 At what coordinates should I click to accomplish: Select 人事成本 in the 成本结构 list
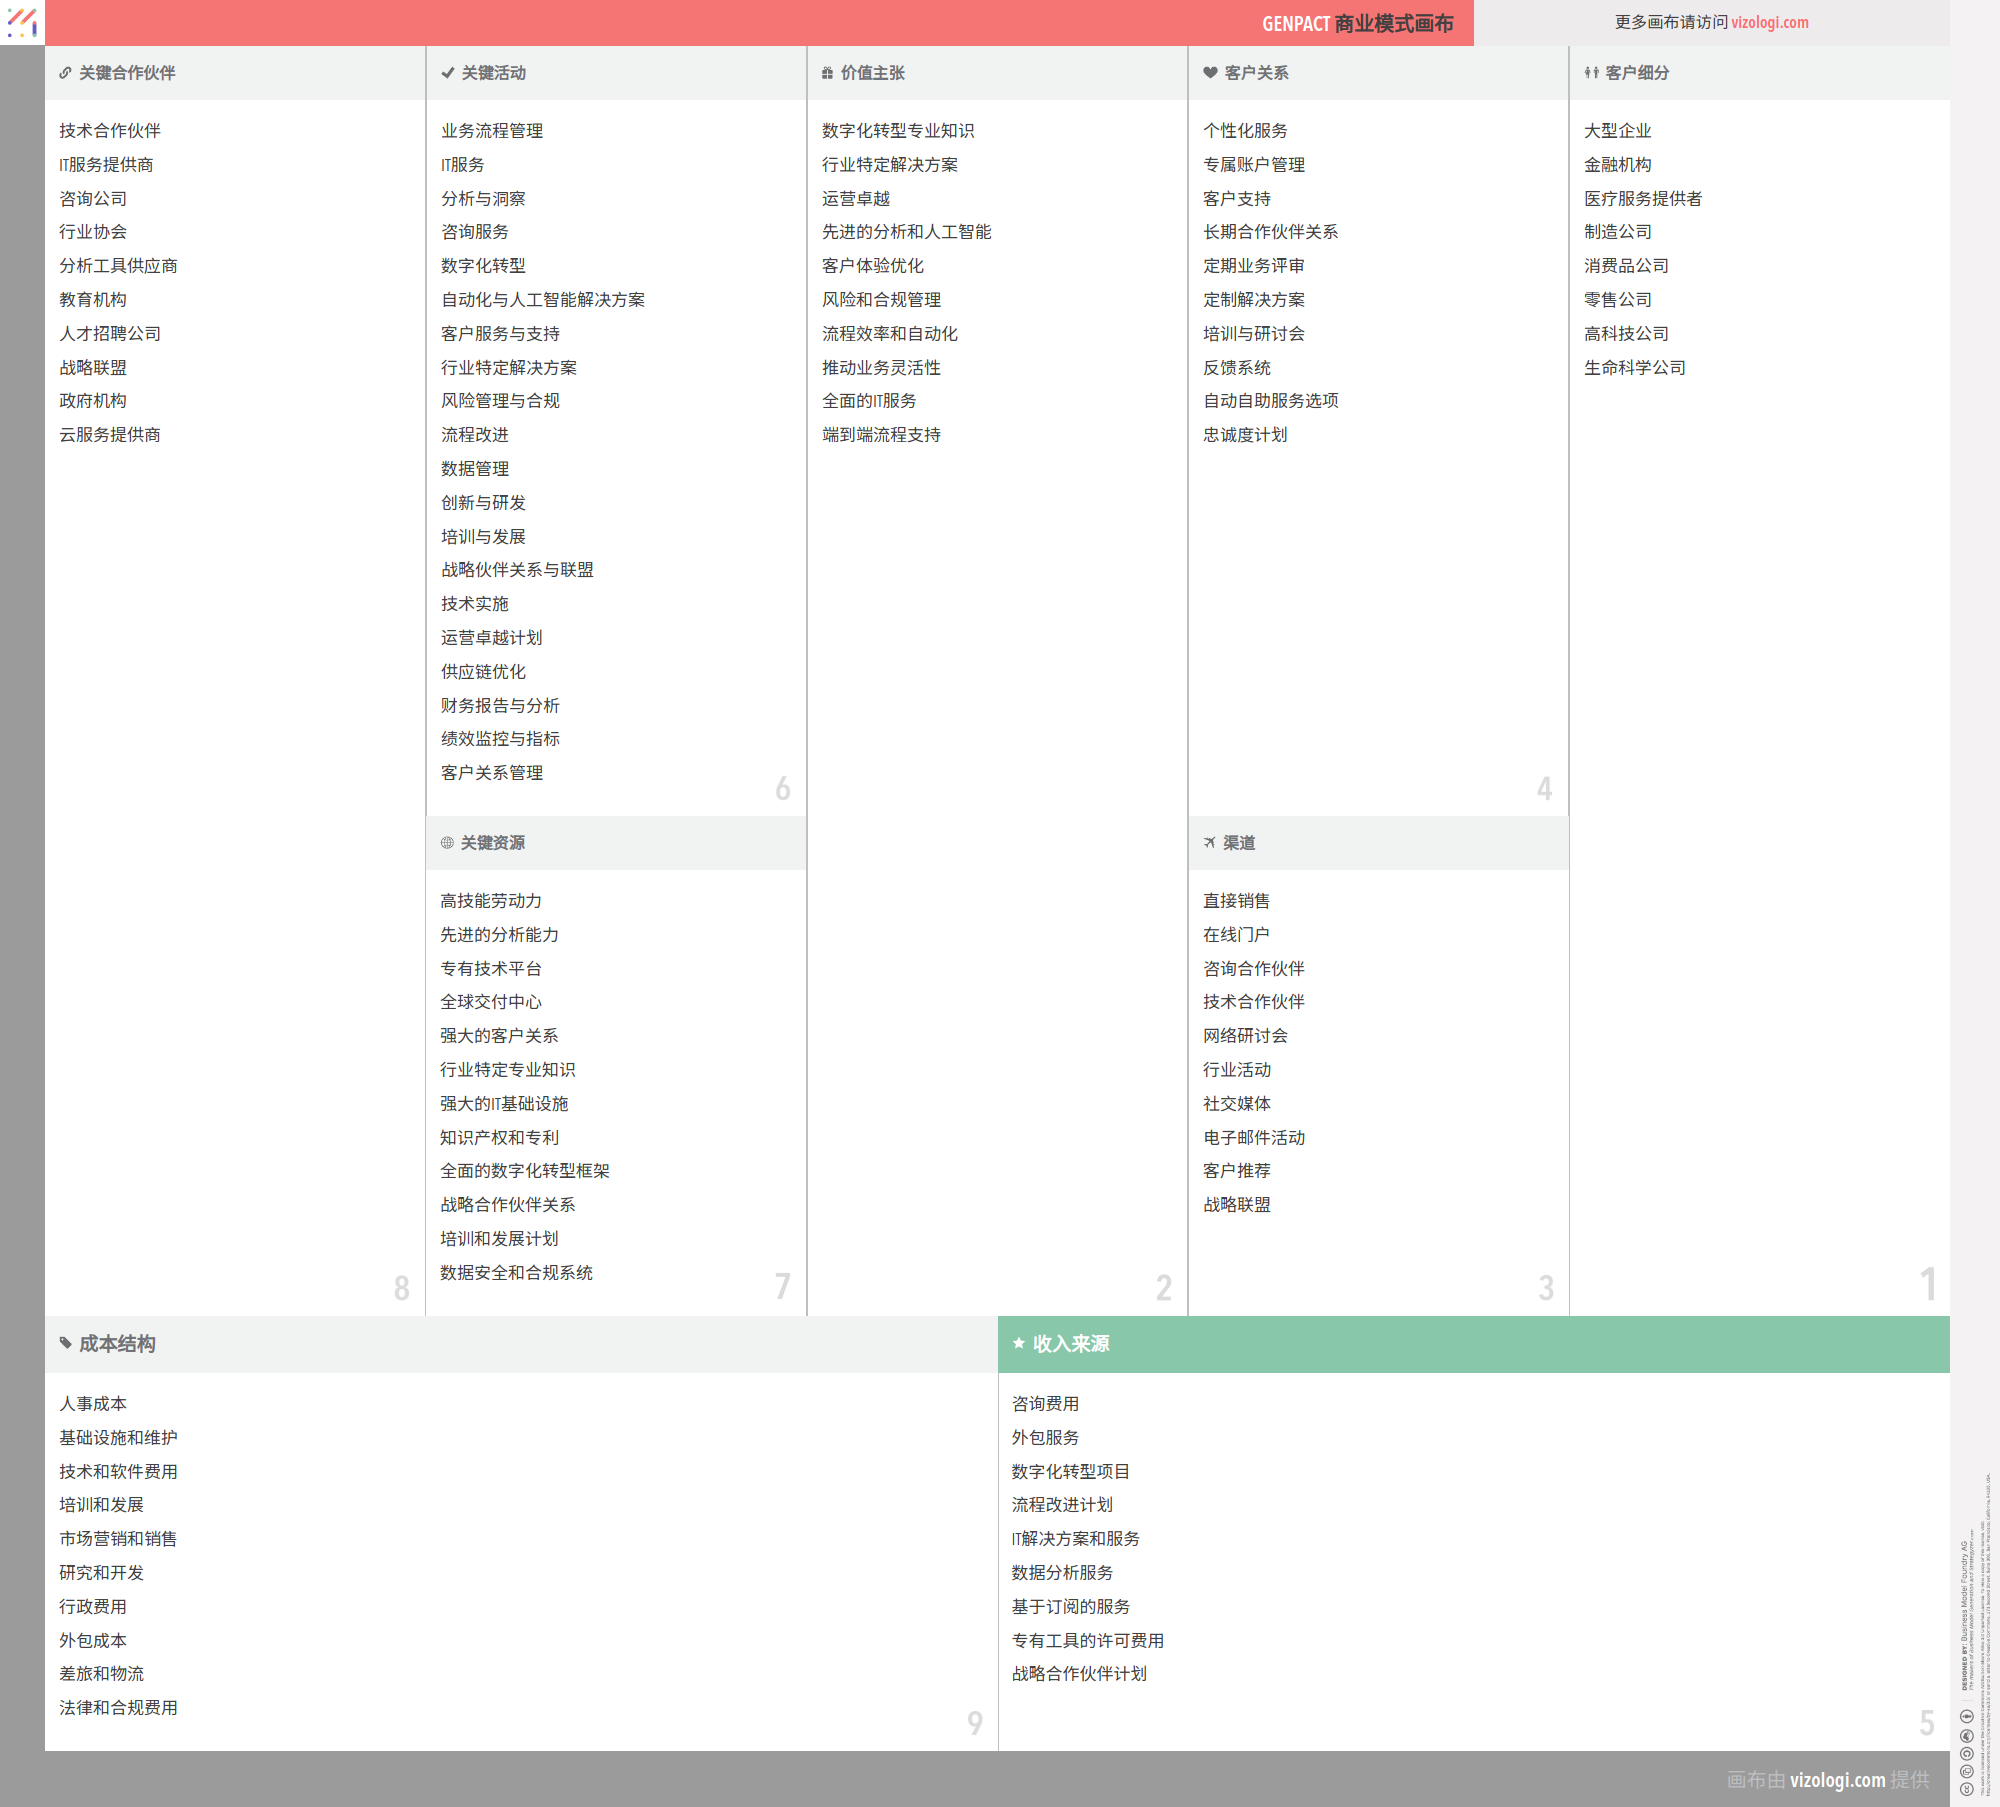pos(93,1404)
